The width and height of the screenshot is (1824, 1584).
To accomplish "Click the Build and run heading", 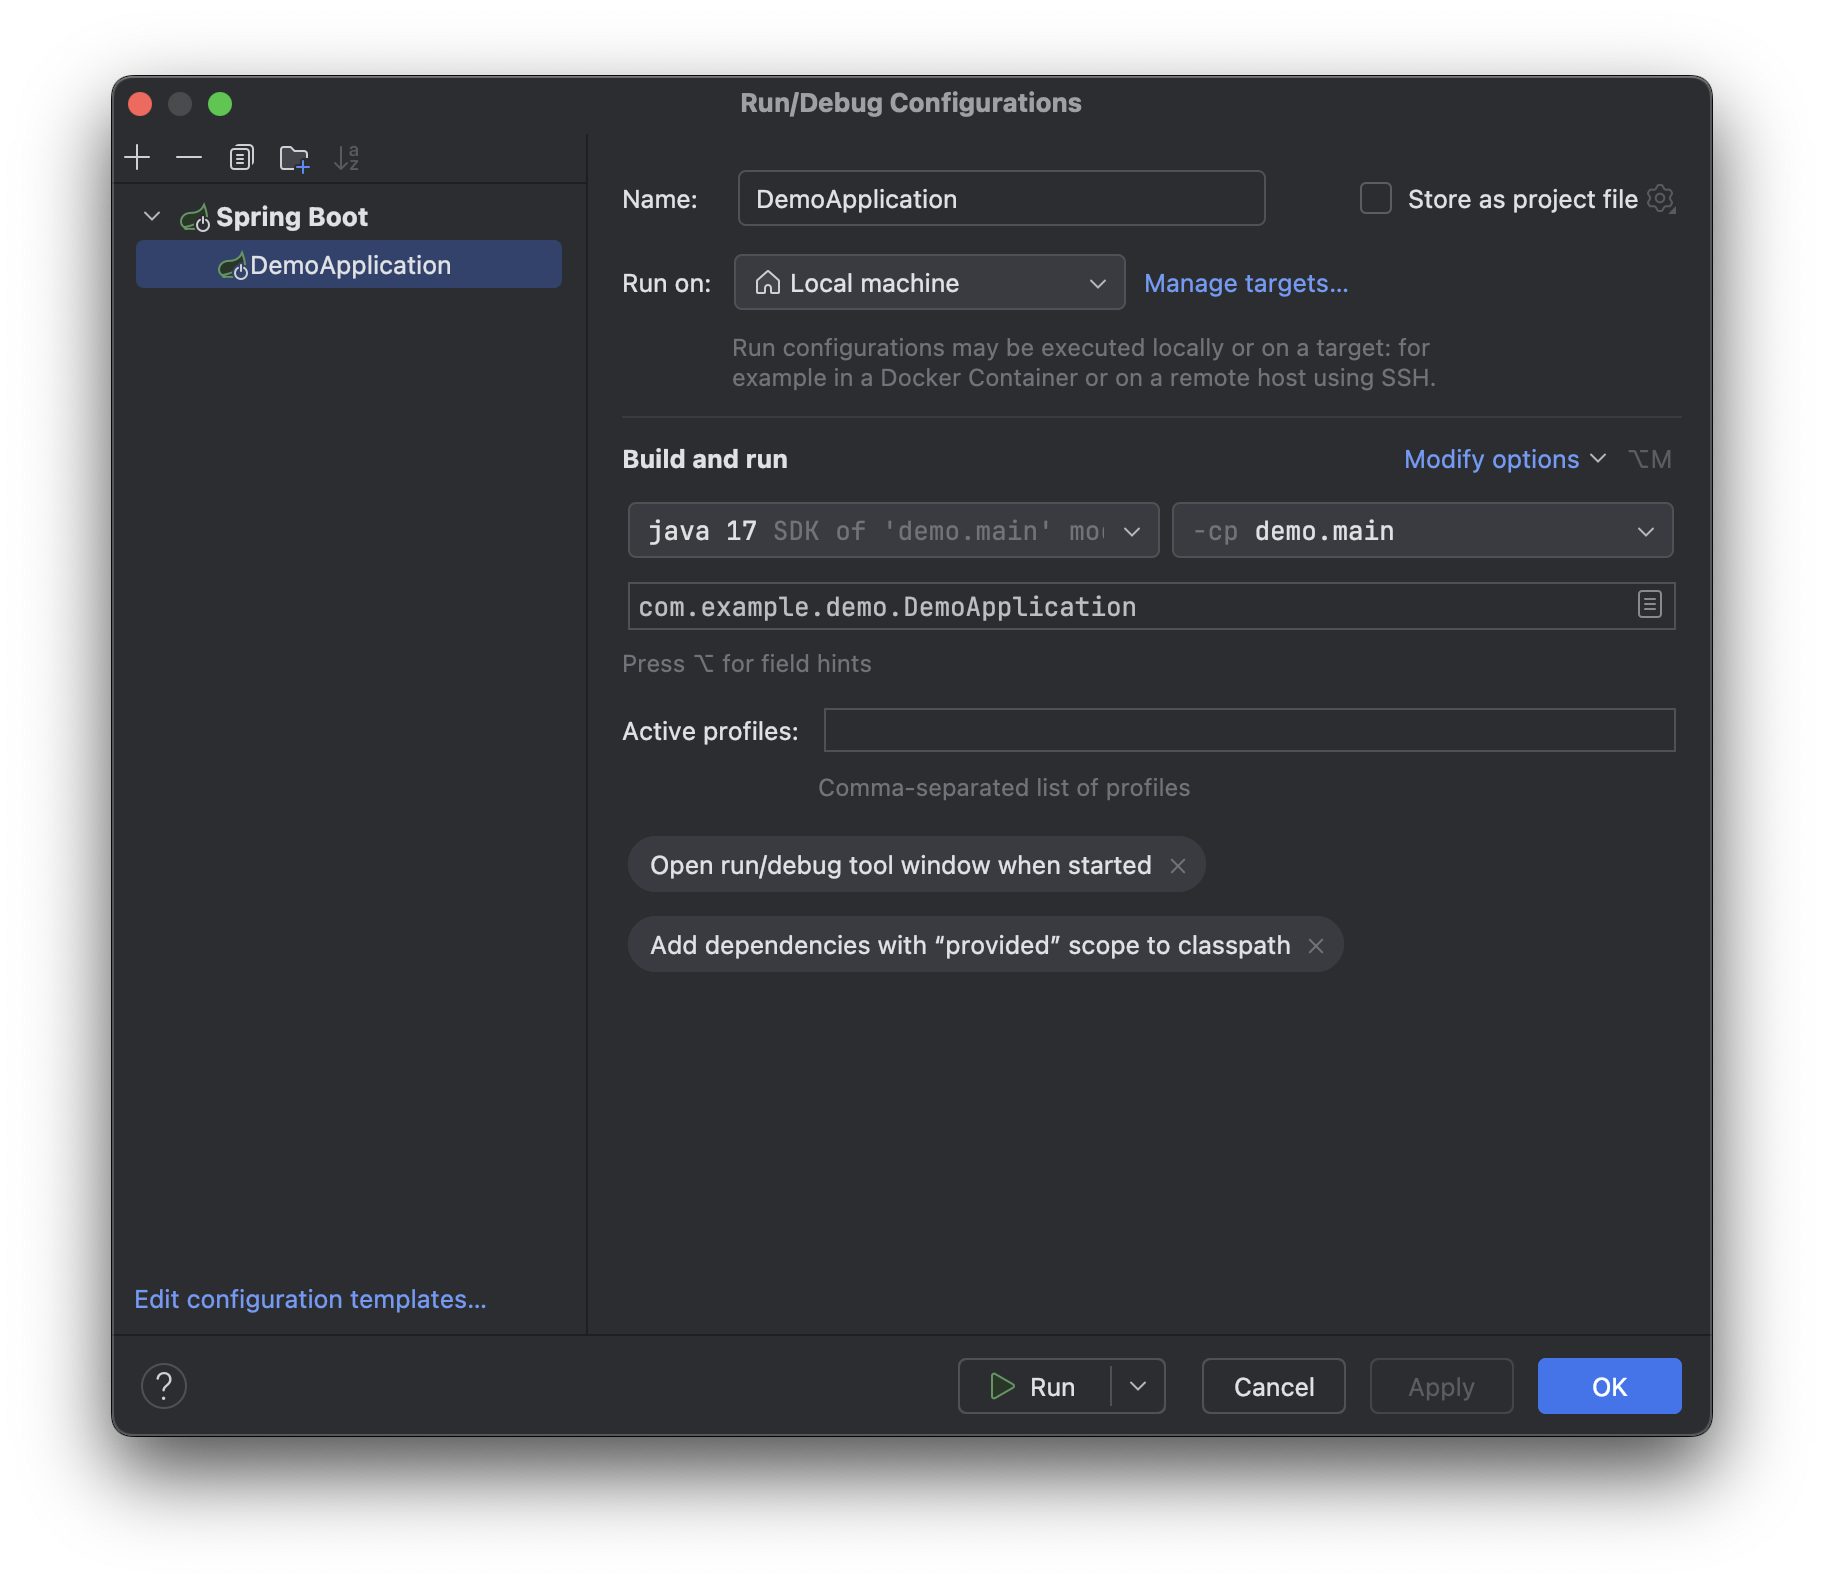I will 705,459.
